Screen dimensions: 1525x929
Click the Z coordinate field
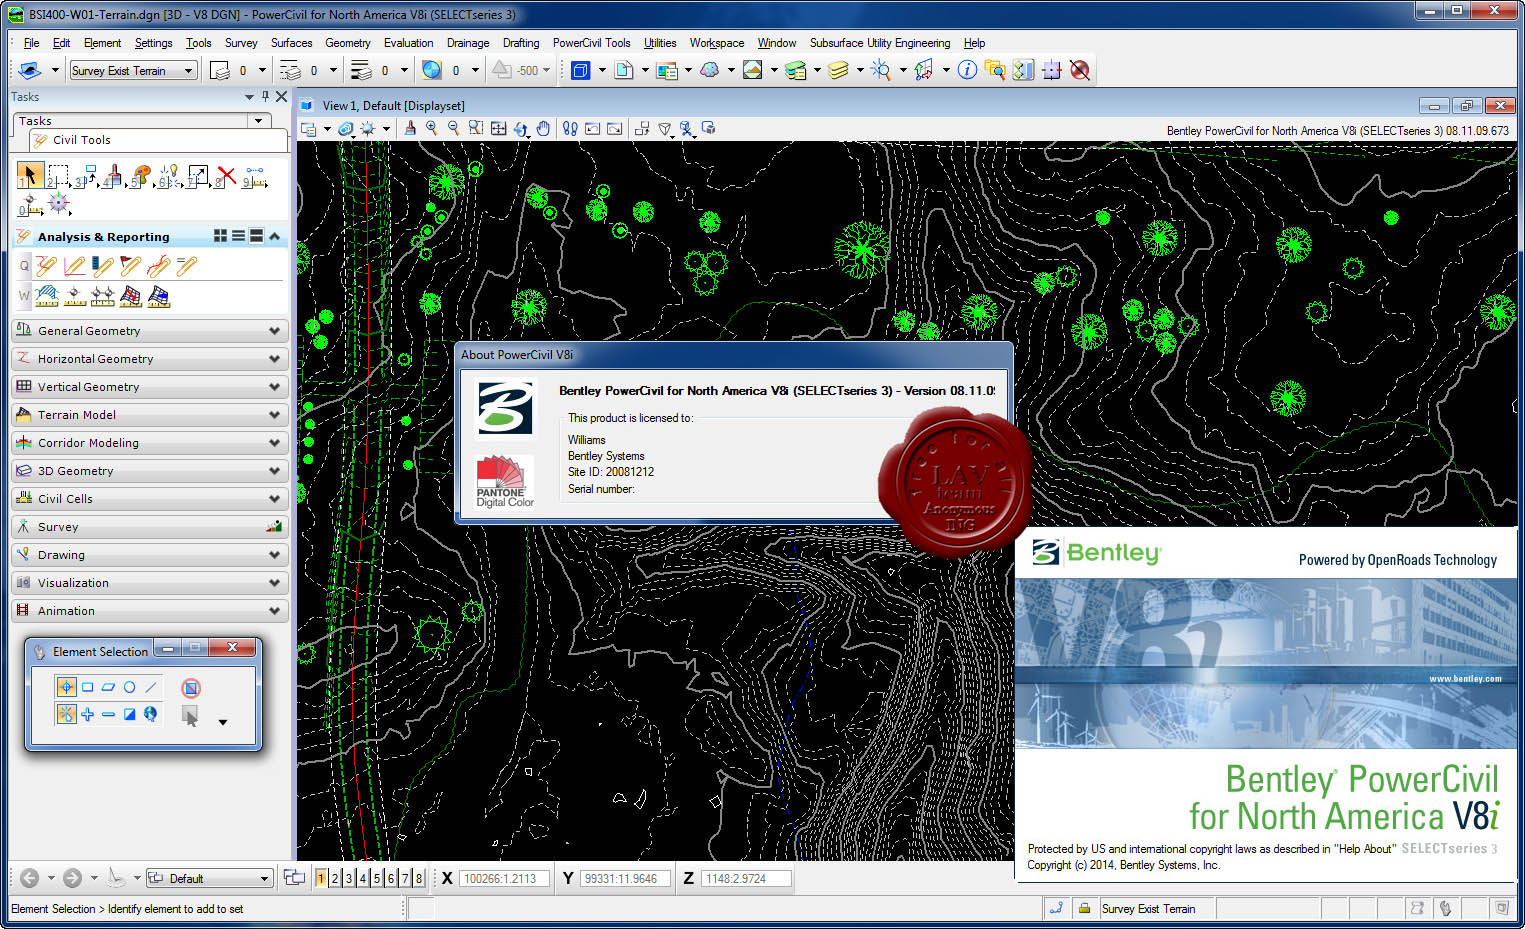pyautogui.click(x=746, y=878)
